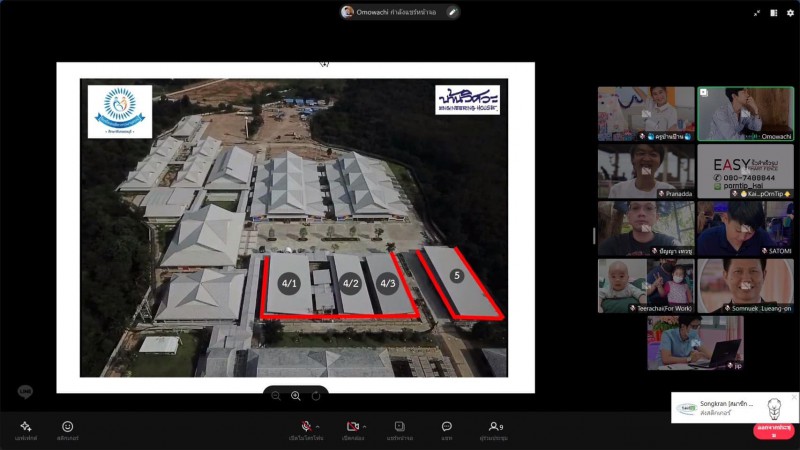Screen dimensions: 800x450
Task: Zoom in on the shared screen
Action: tap(296, 396)
